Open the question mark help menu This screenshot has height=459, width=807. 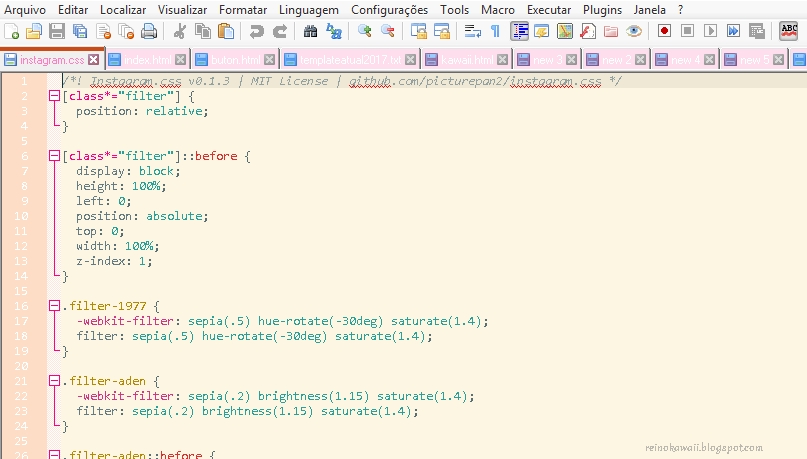pyautogui.click(x=680, y=10)
